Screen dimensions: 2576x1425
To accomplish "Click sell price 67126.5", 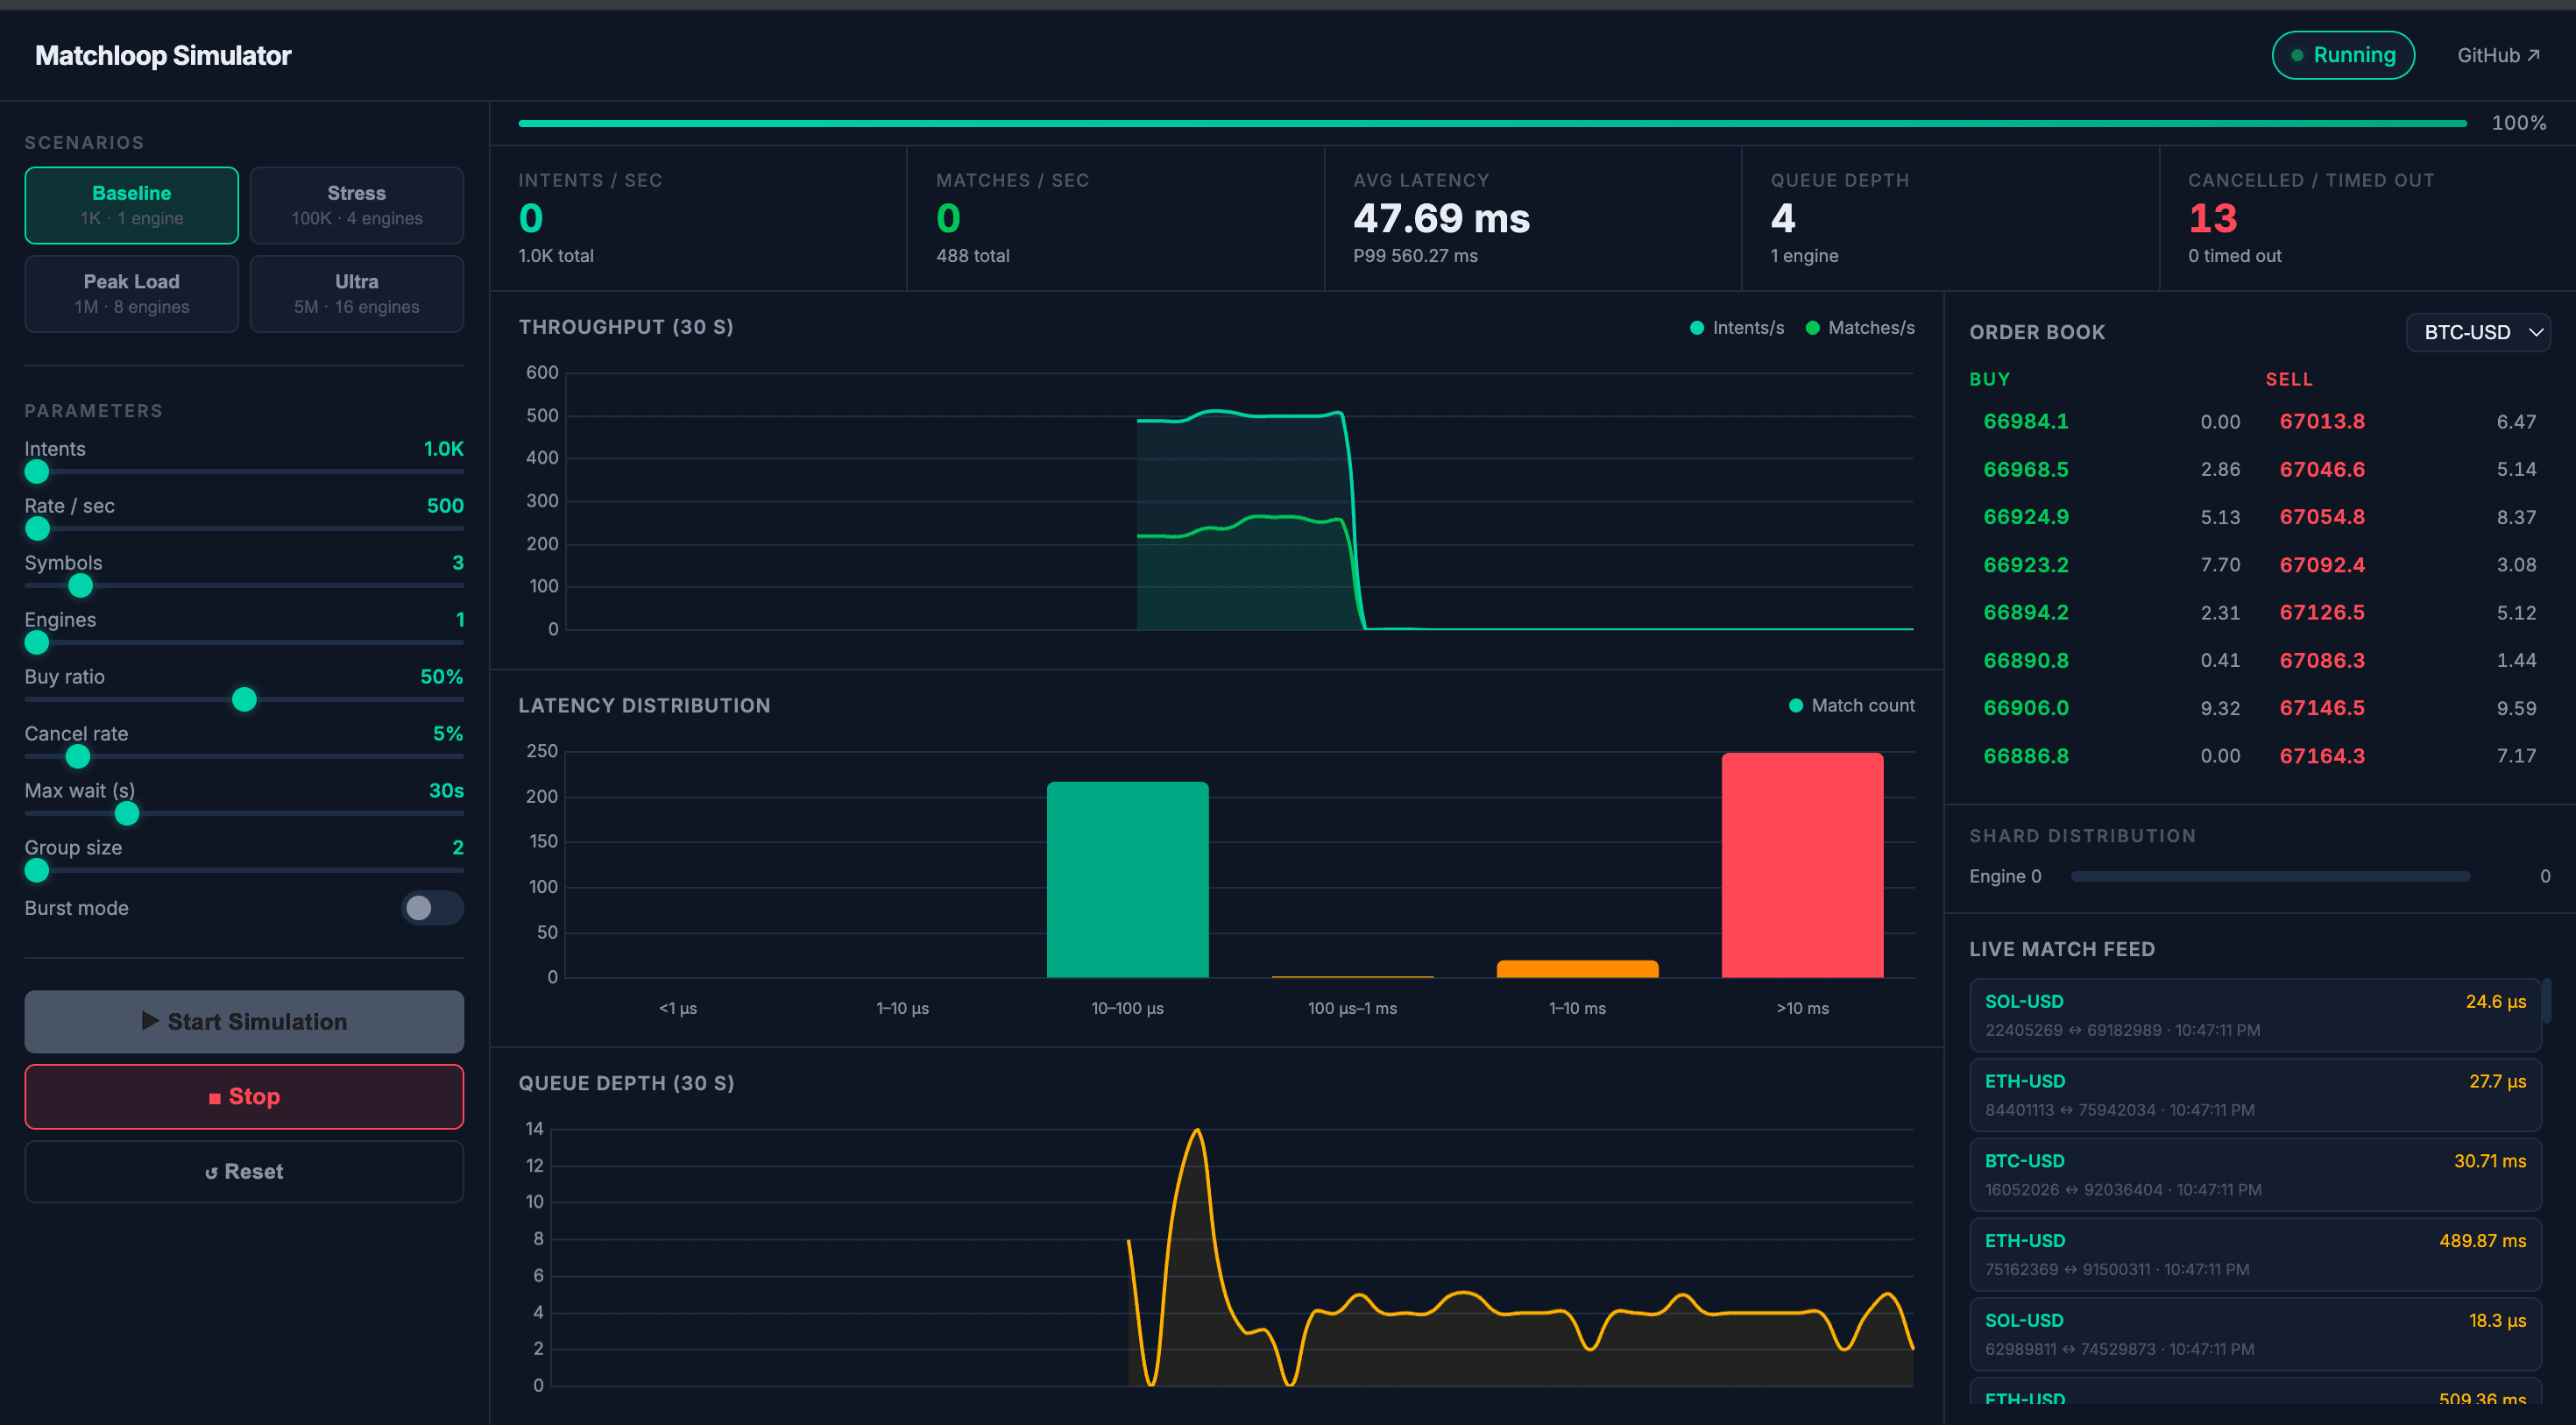I will (2322, 612).
